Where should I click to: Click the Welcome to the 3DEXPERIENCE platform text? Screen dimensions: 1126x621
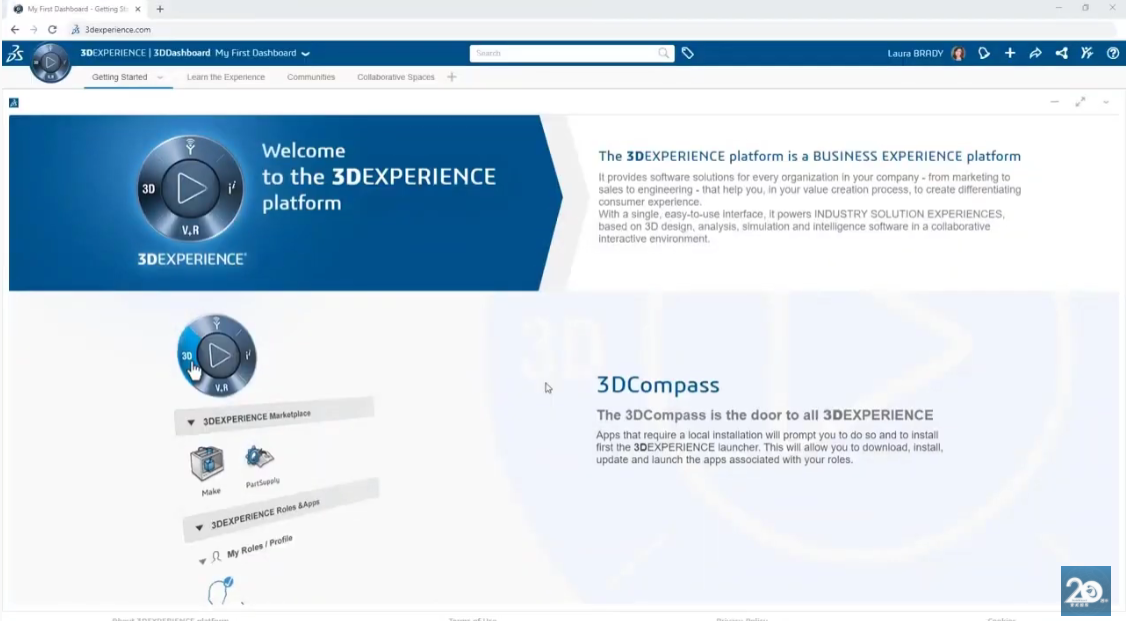(x=378, y=177)
